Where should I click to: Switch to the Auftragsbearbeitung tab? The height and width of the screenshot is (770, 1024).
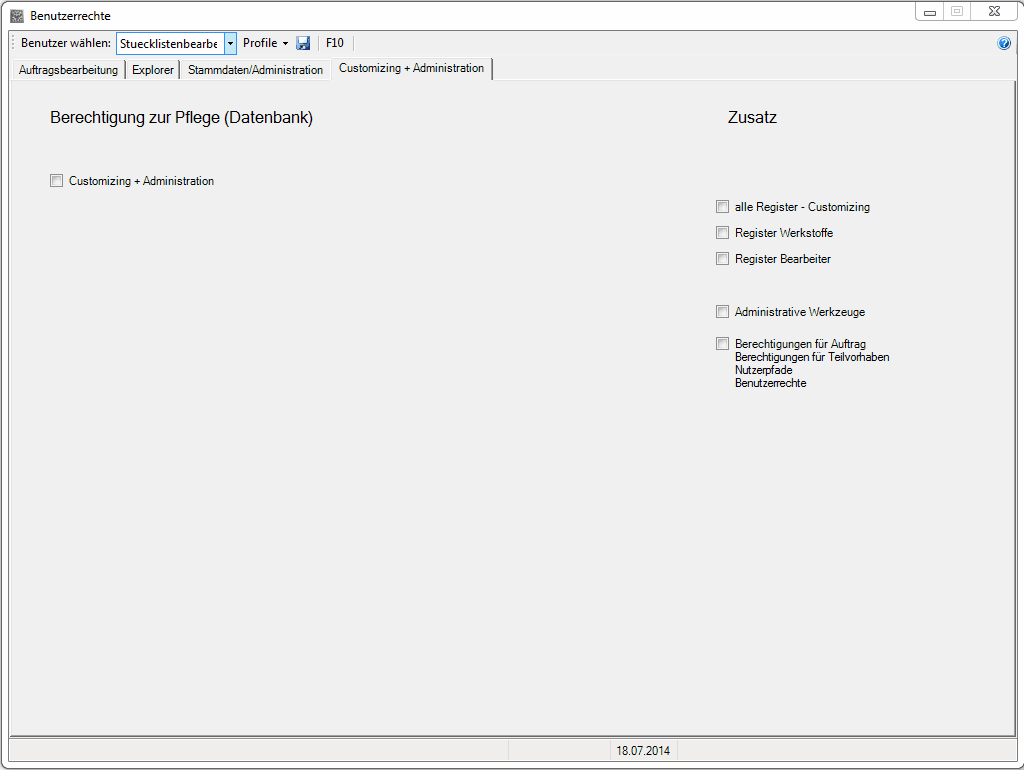click(x=68, y=70)
